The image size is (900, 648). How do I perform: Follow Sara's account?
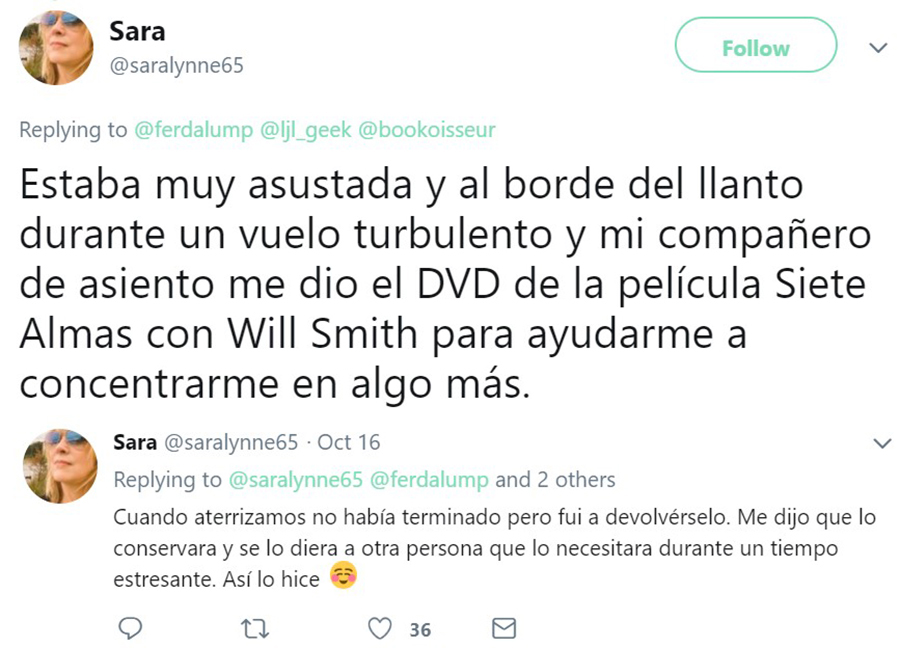755,45
